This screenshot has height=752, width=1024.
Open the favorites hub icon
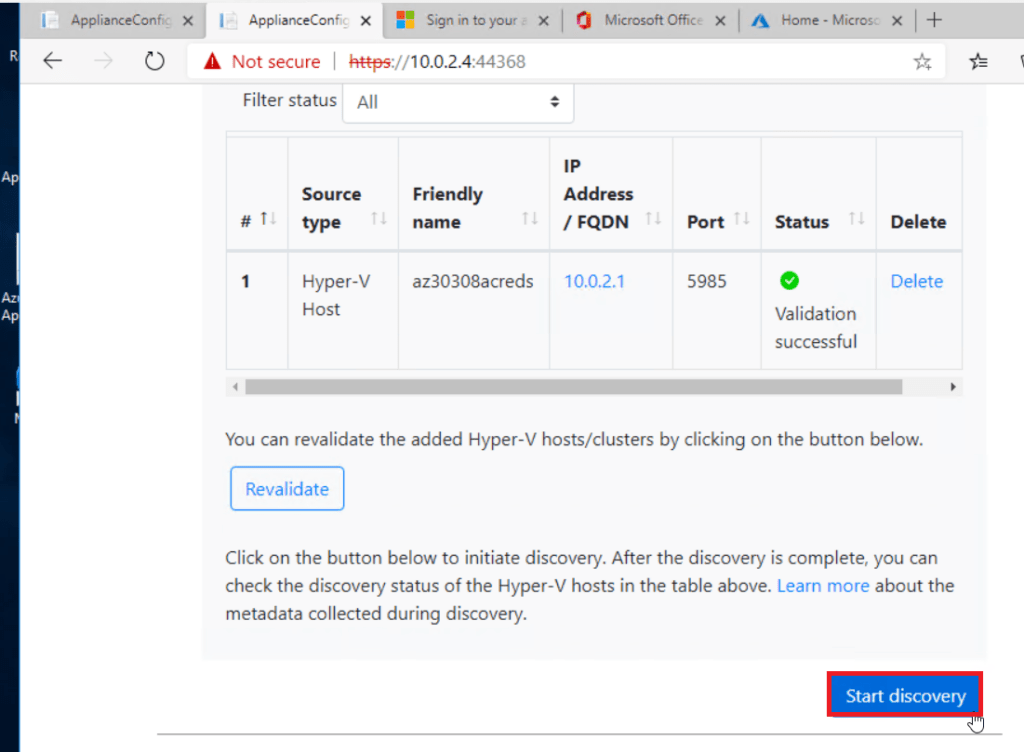[978, 60]
